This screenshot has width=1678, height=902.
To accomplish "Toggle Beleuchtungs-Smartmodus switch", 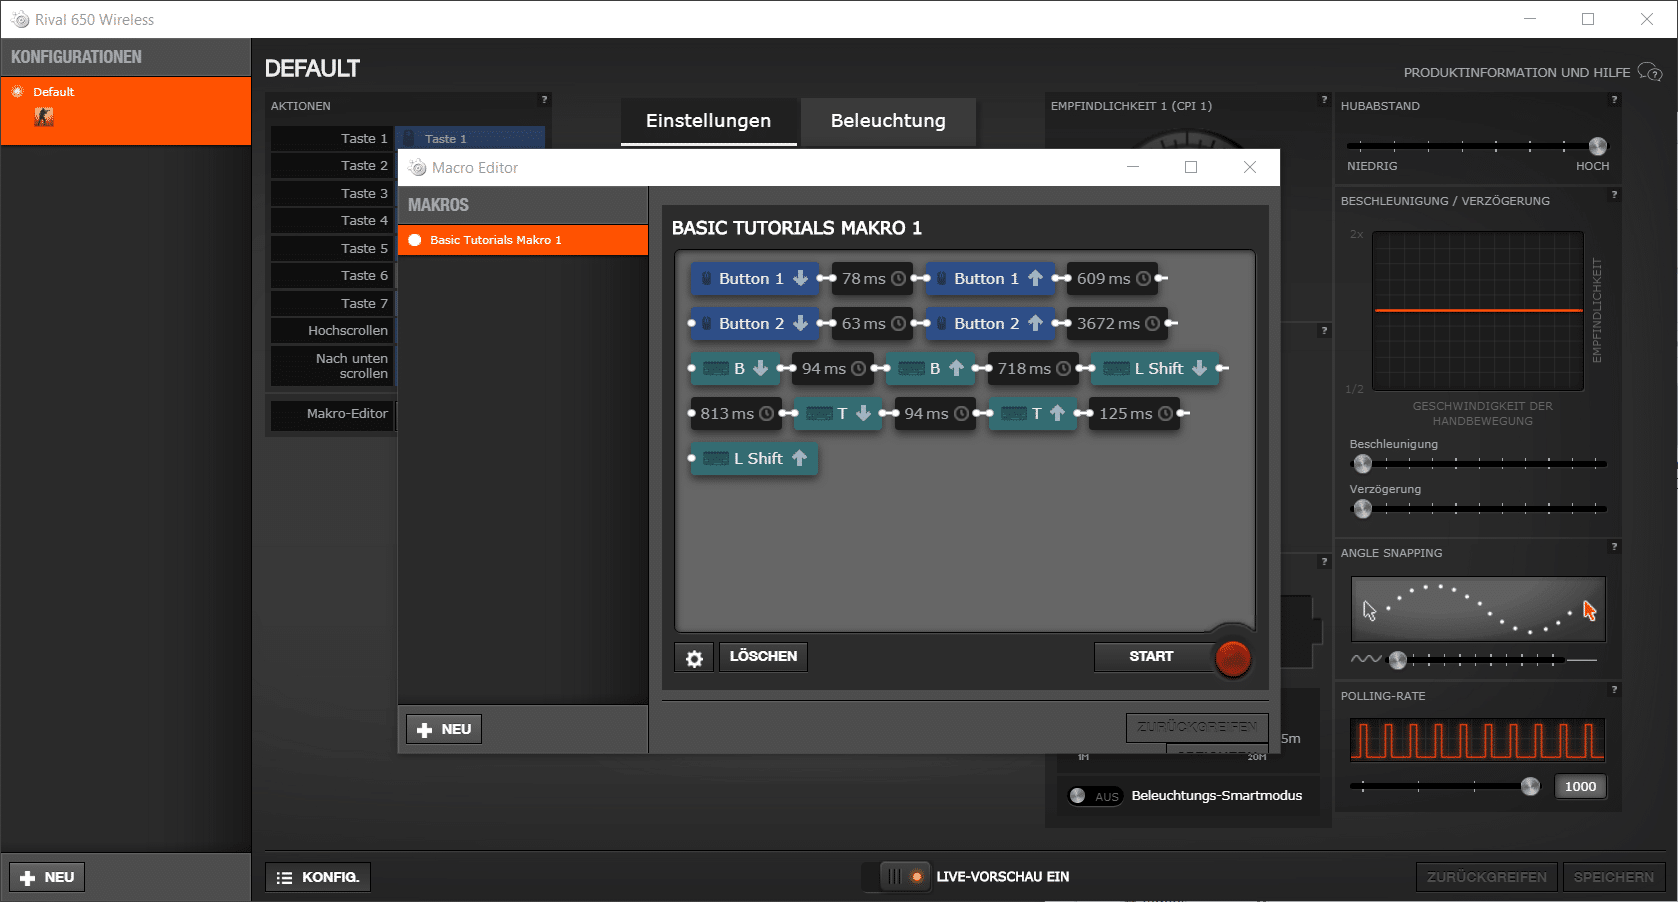I will point(1094,796).
